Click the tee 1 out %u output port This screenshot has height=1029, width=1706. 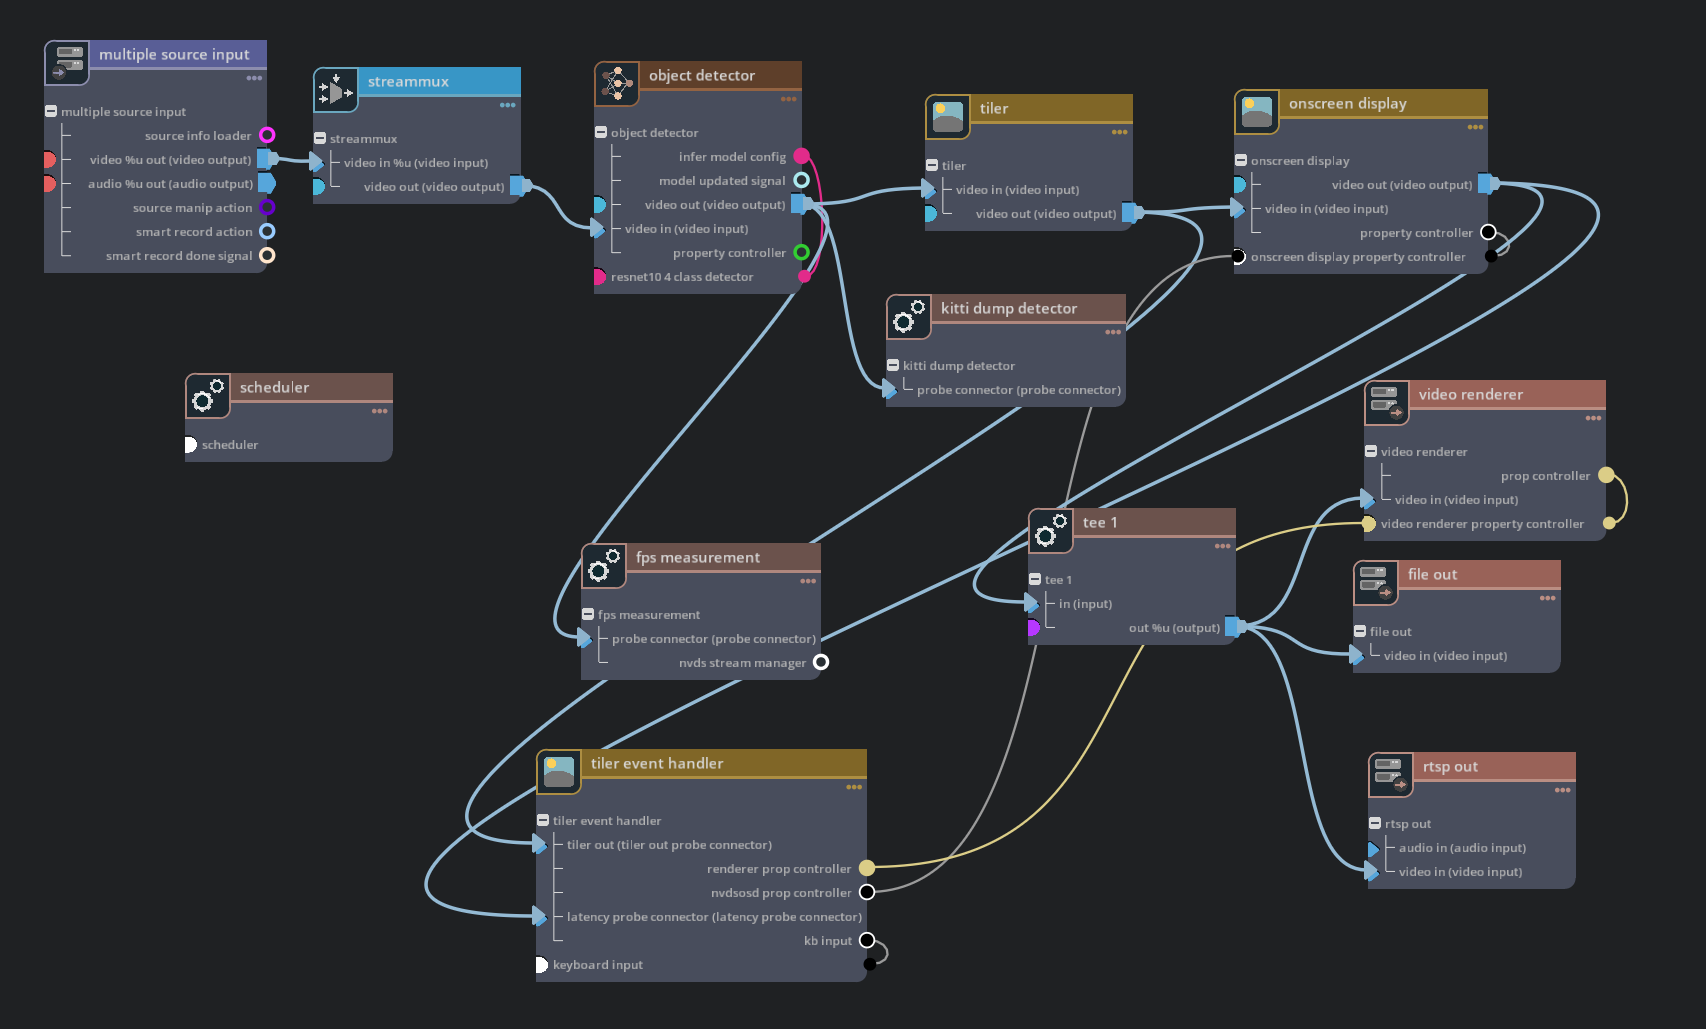[1234, 627]
